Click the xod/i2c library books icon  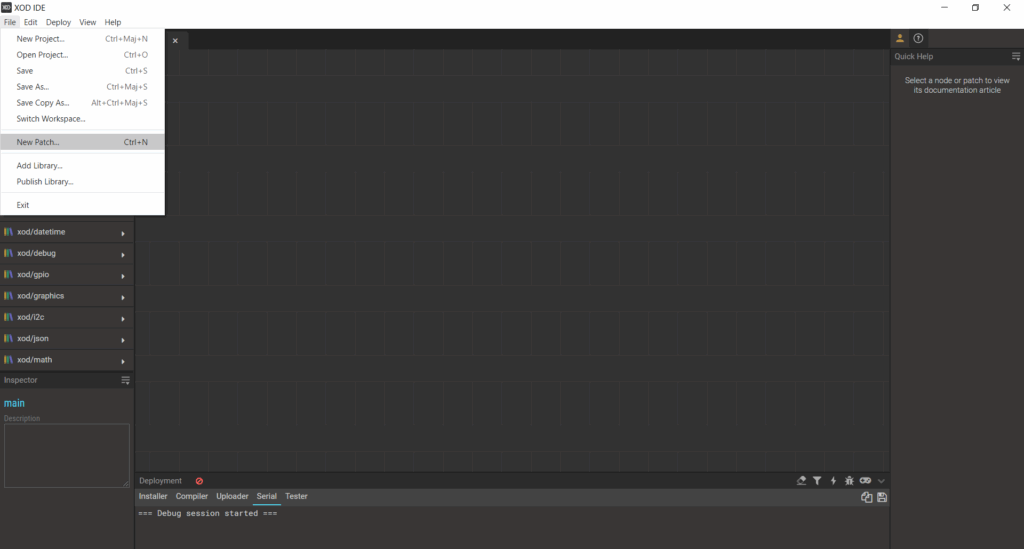click(x=8, y=317)
